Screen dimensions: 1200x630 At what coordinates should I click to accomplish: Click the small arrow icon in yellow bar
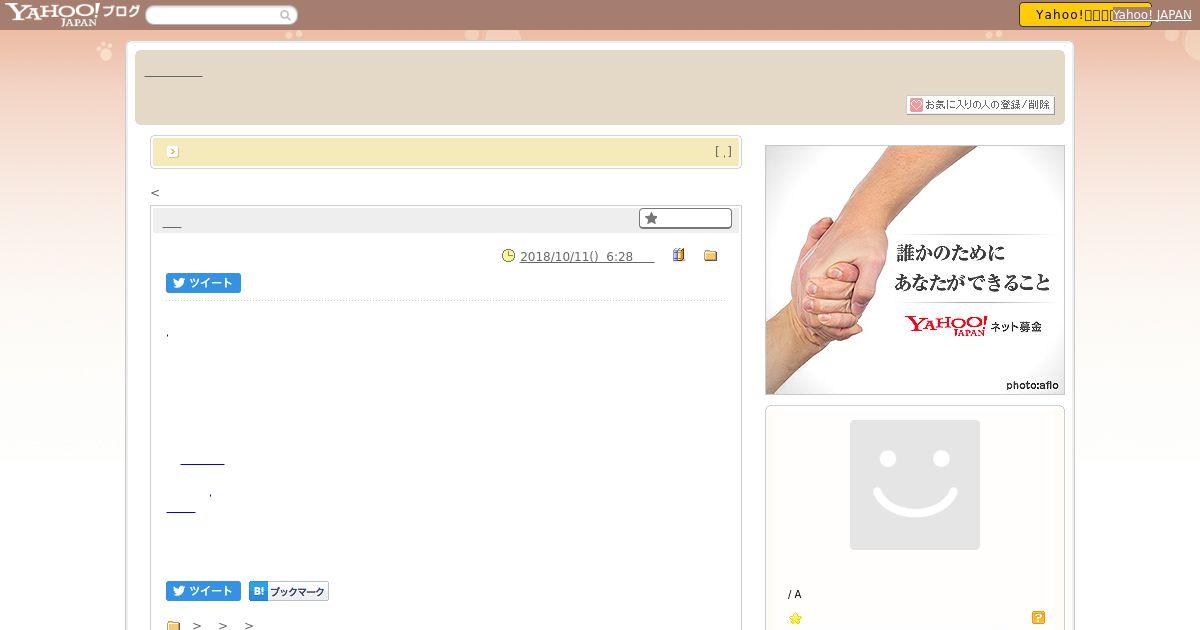coord(172,152)
